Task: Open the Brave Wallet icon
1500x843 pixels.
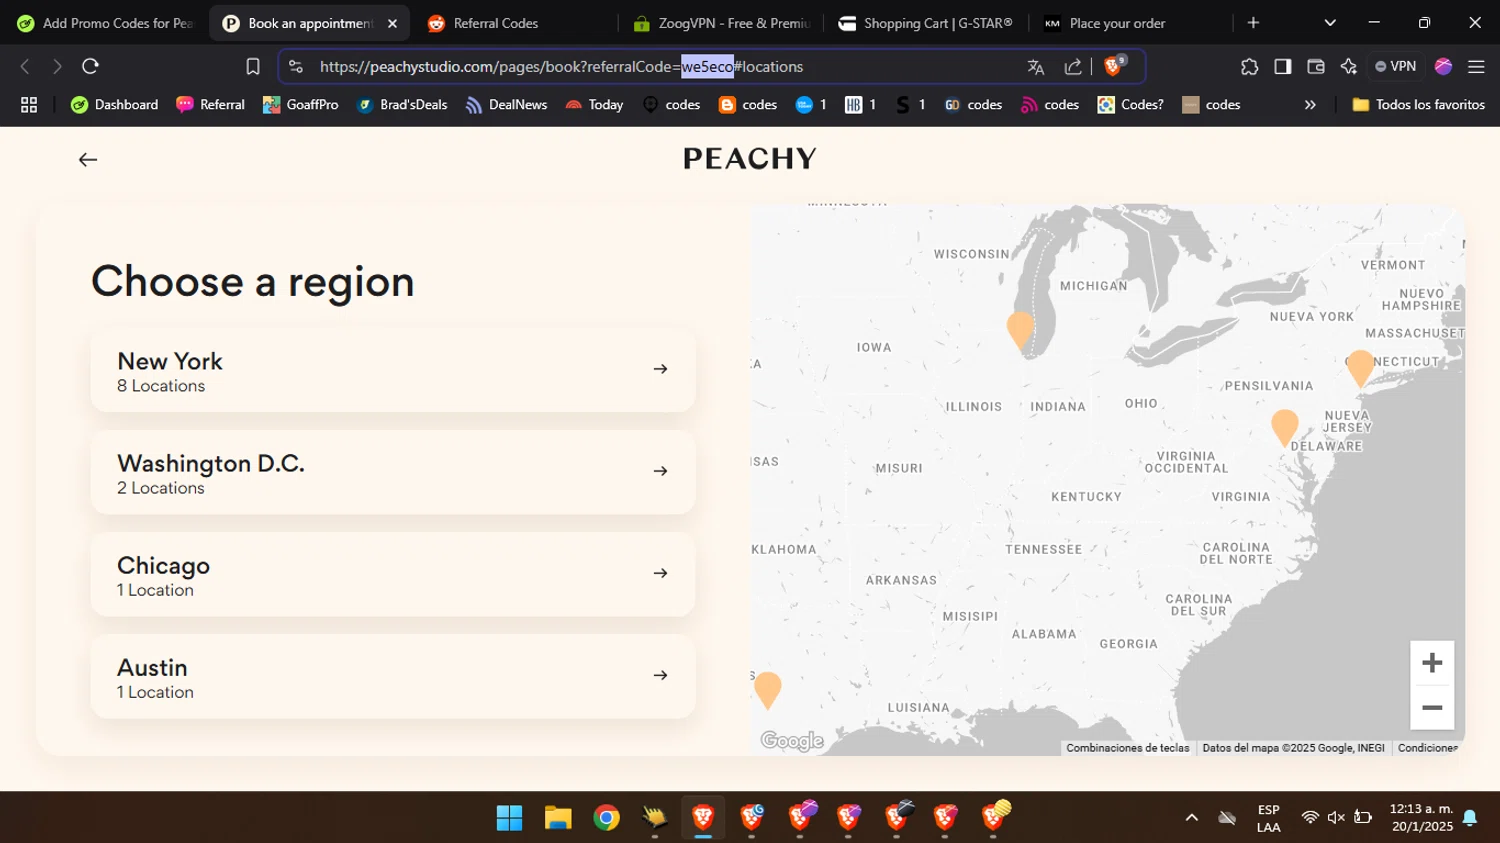Action: tap(1315, 66)
